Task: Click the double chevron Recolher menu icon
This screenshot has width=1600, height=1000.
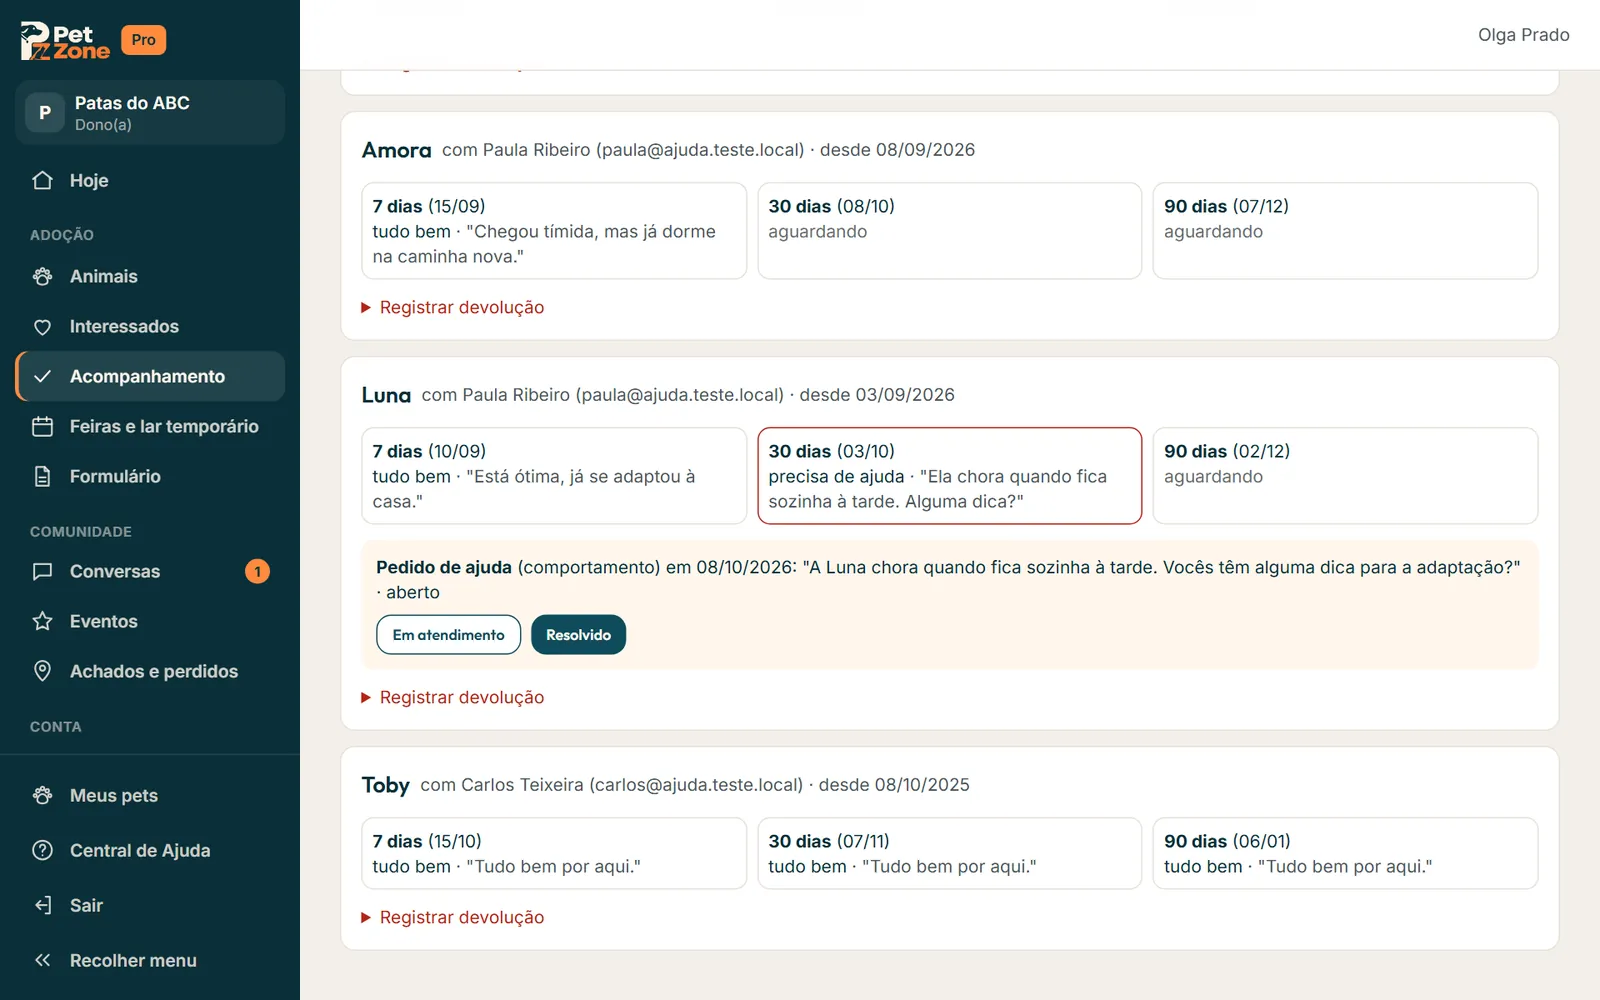Action: pos(42,961)
